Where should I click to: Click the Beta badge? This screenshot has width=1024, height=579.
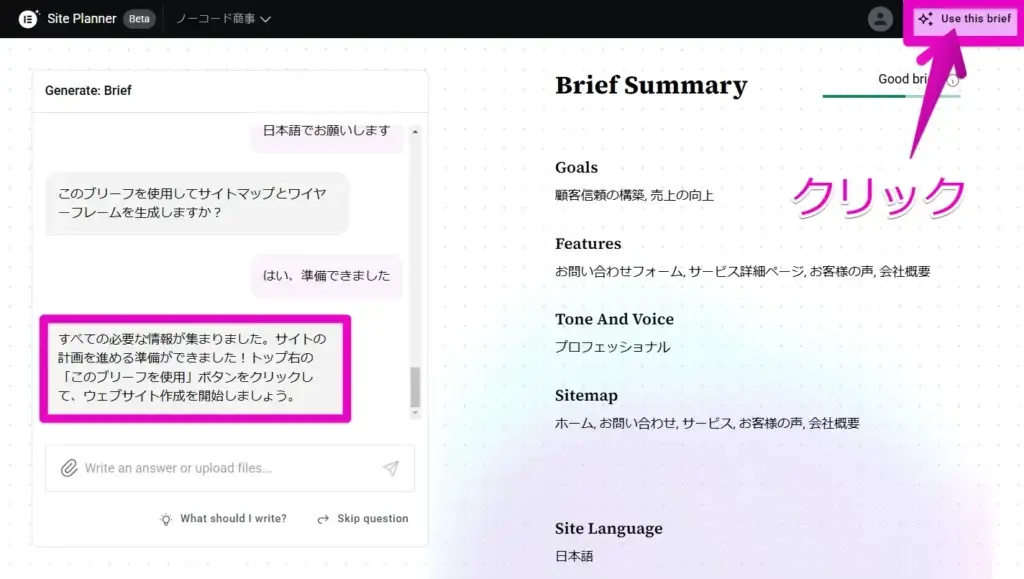pos(139,19)
